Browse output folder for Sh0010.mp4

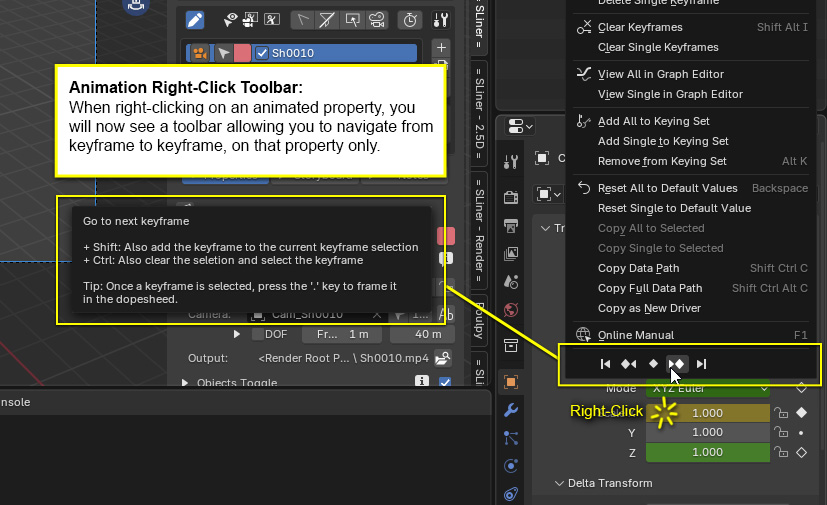(x=442, y=358)
